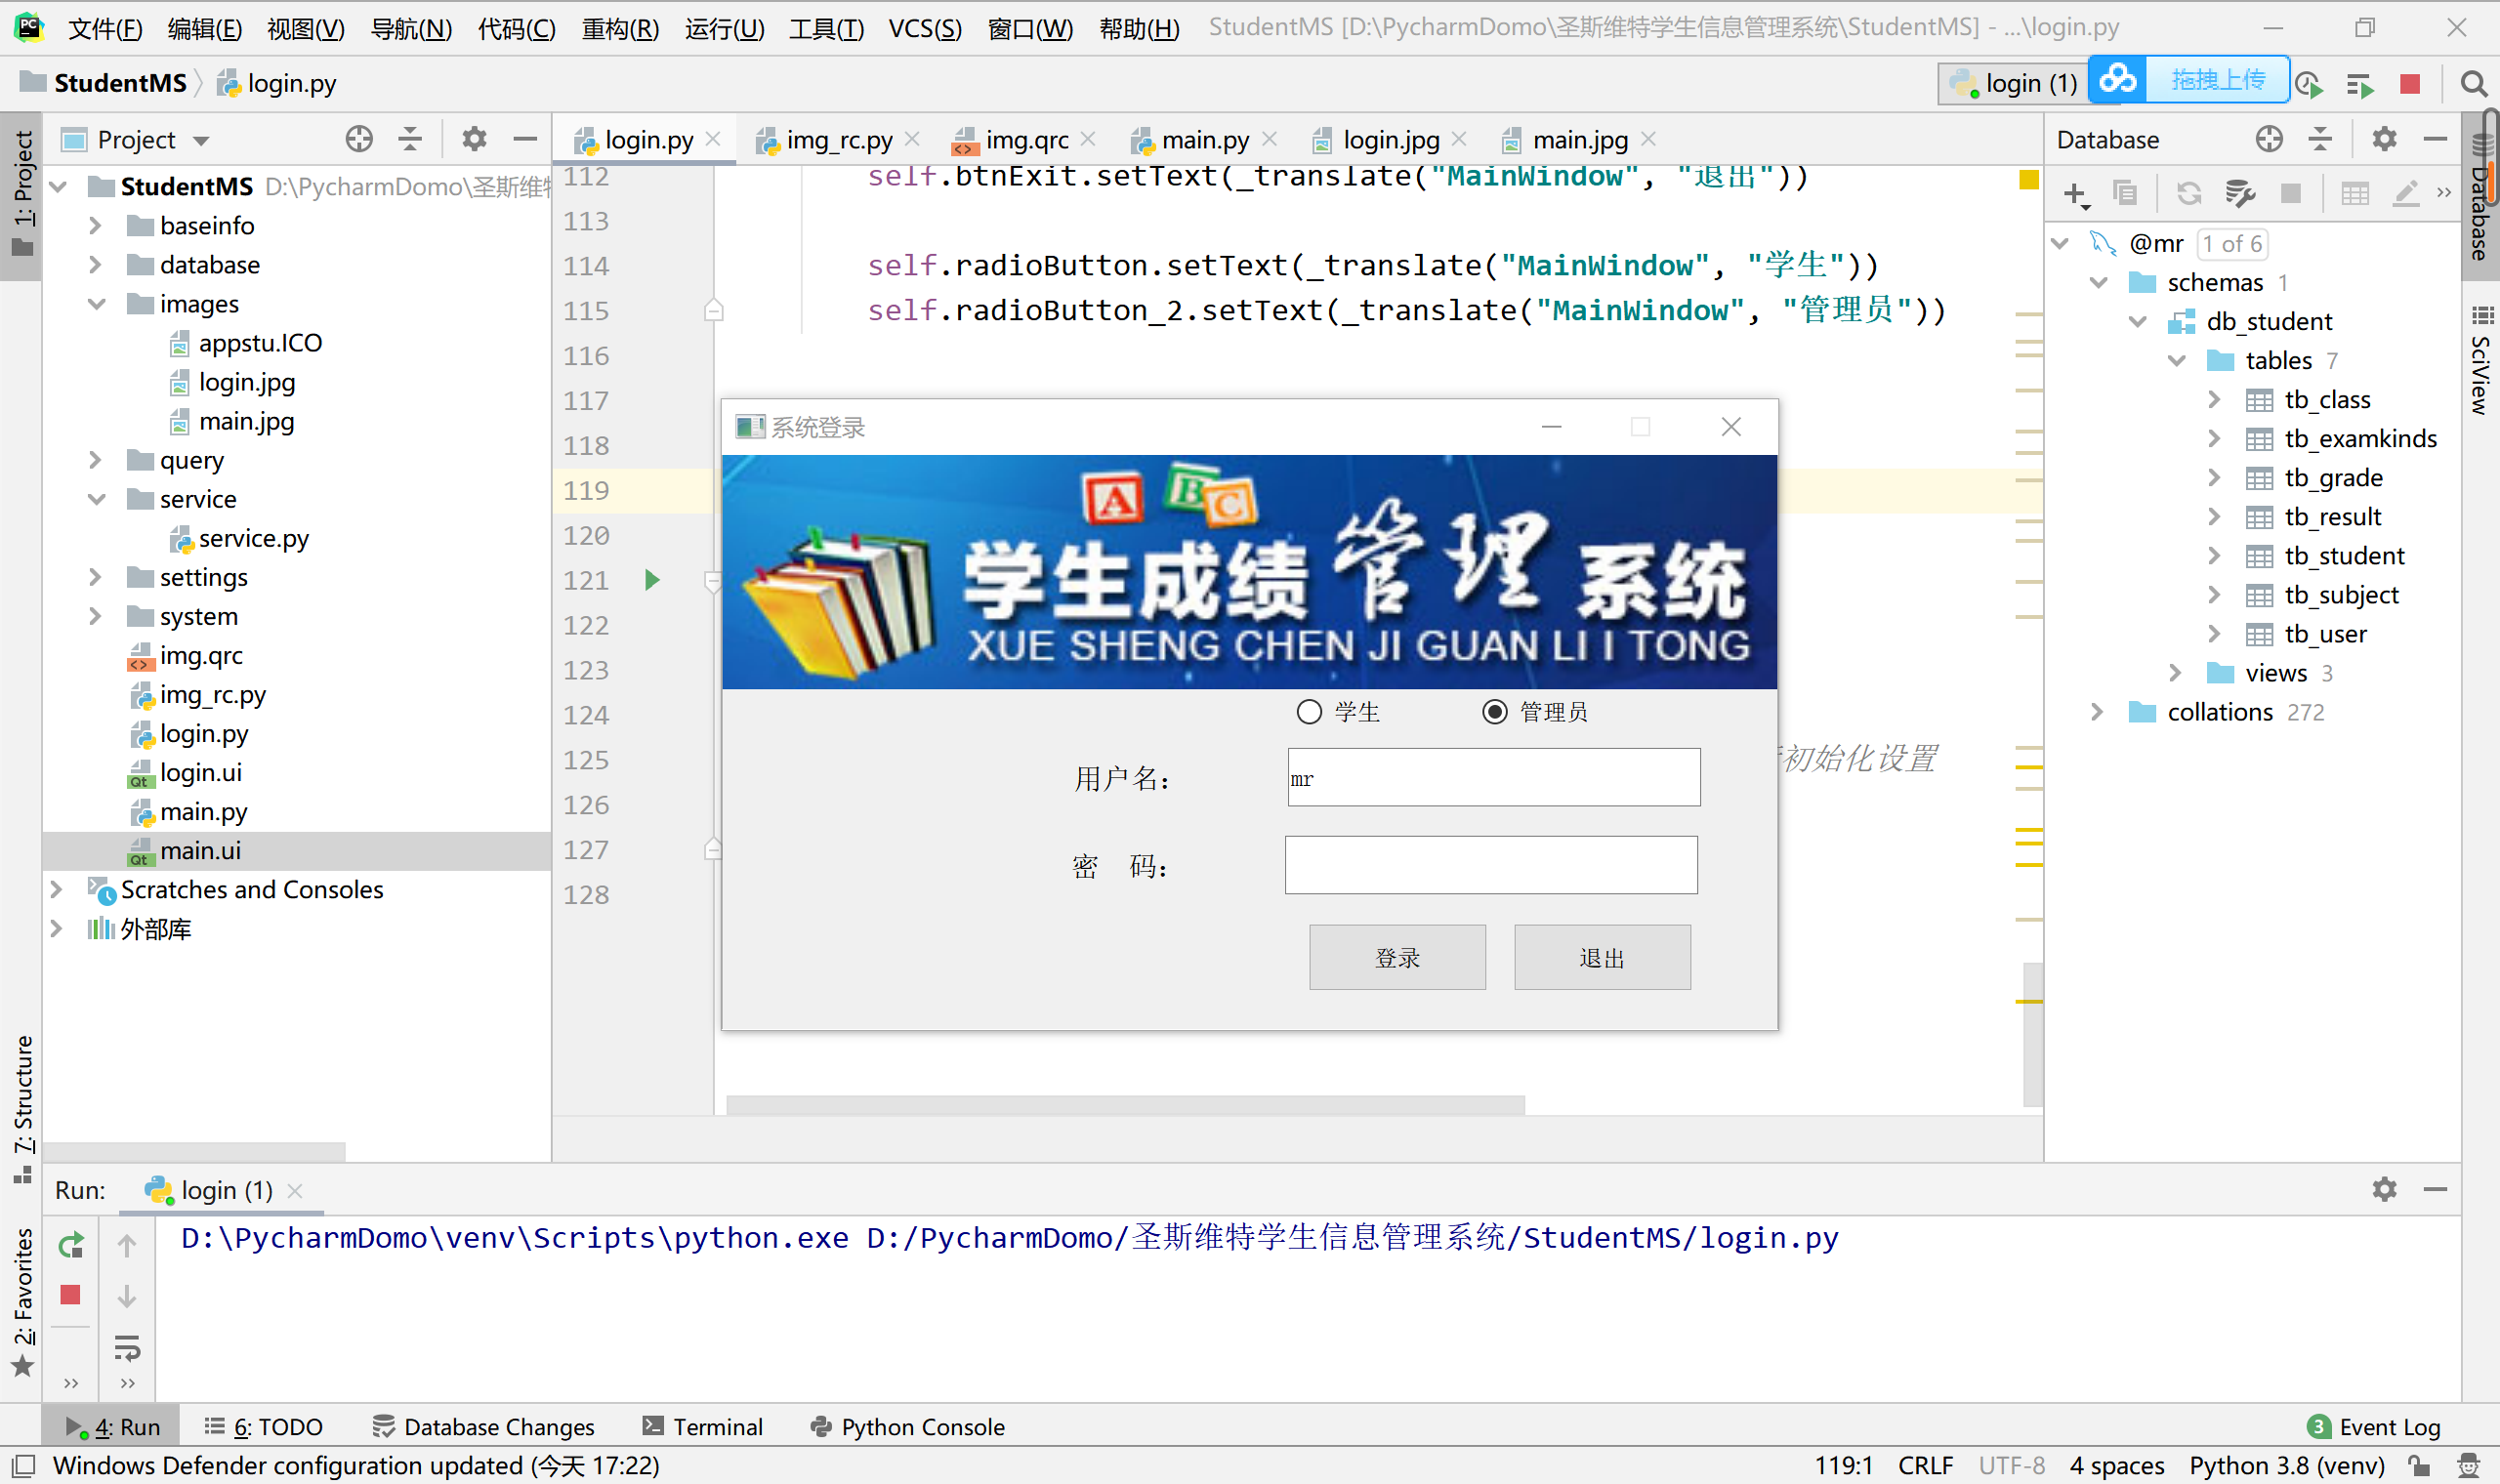This screenshot has height=1484, width=2500.
Task: Expand the collations node
Action: (x=2097, y=712)
